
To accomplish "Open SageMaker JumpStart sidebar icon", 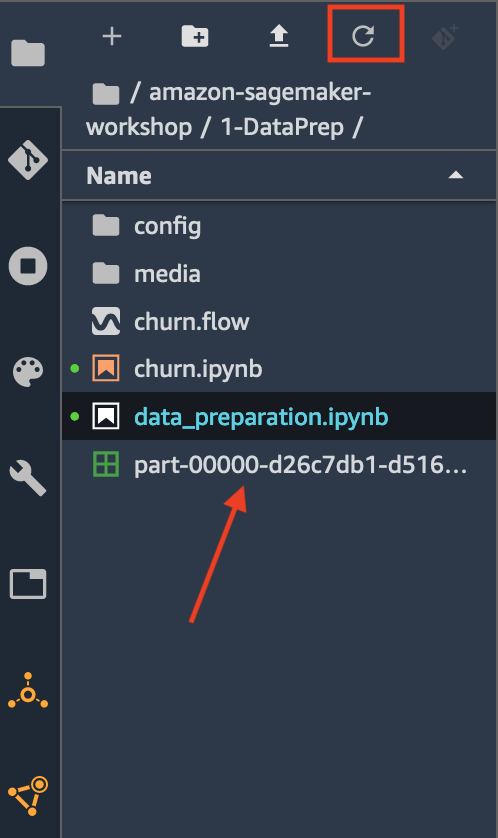I will click(28, 692).
